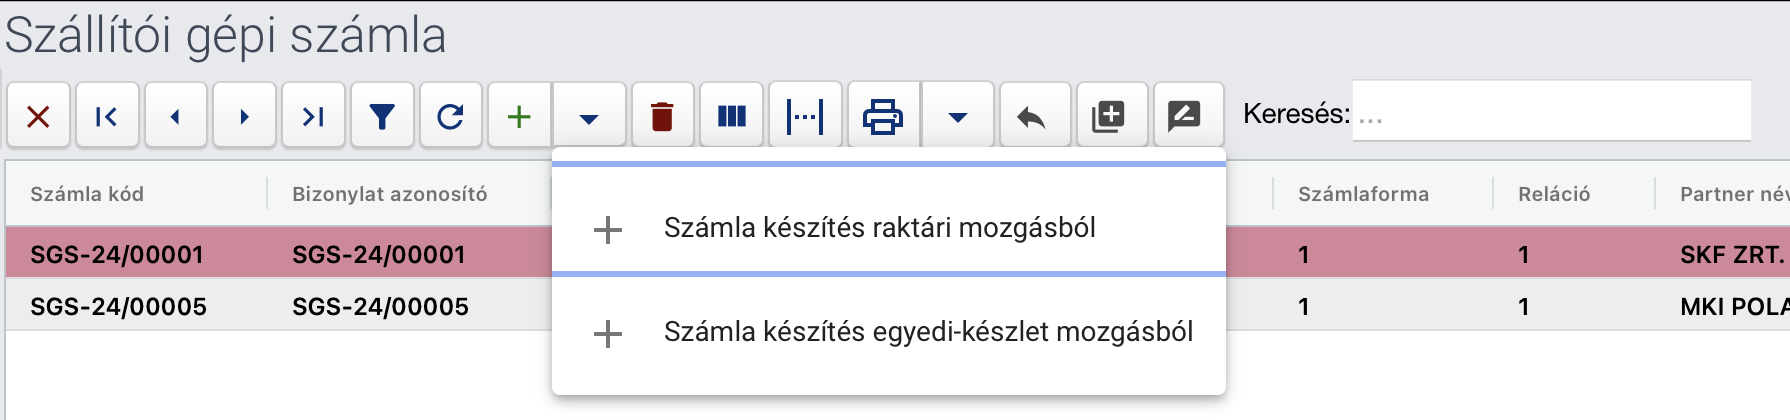Open the filter funnel icon

coord(382,116)
